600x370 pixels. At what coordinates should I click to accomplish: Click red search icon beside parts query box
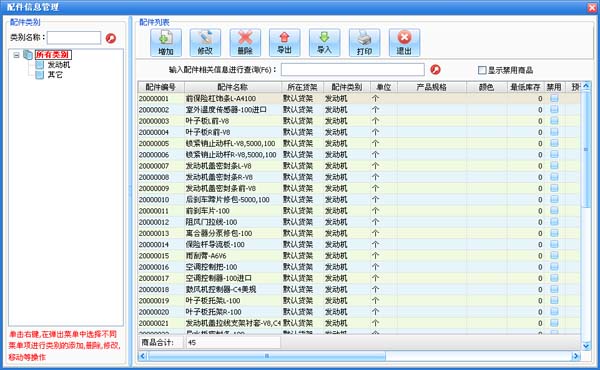[435, 70]
